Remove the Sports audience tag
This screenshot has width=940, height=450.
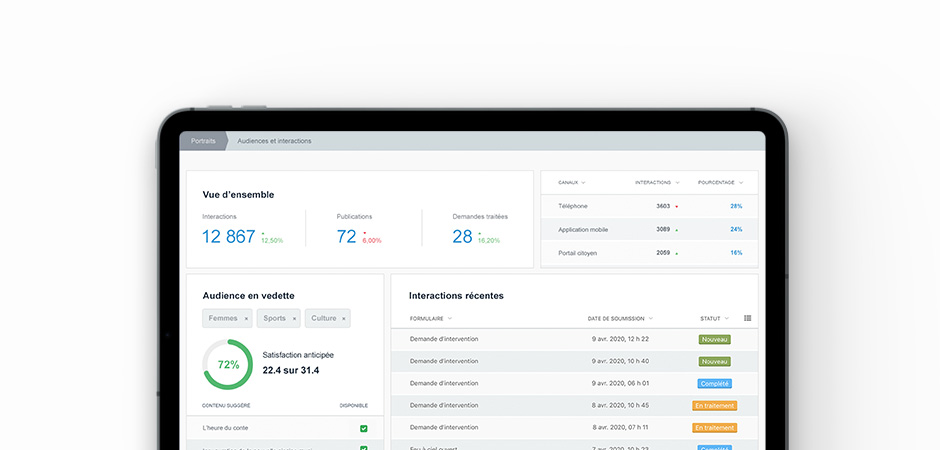point(294,319)
